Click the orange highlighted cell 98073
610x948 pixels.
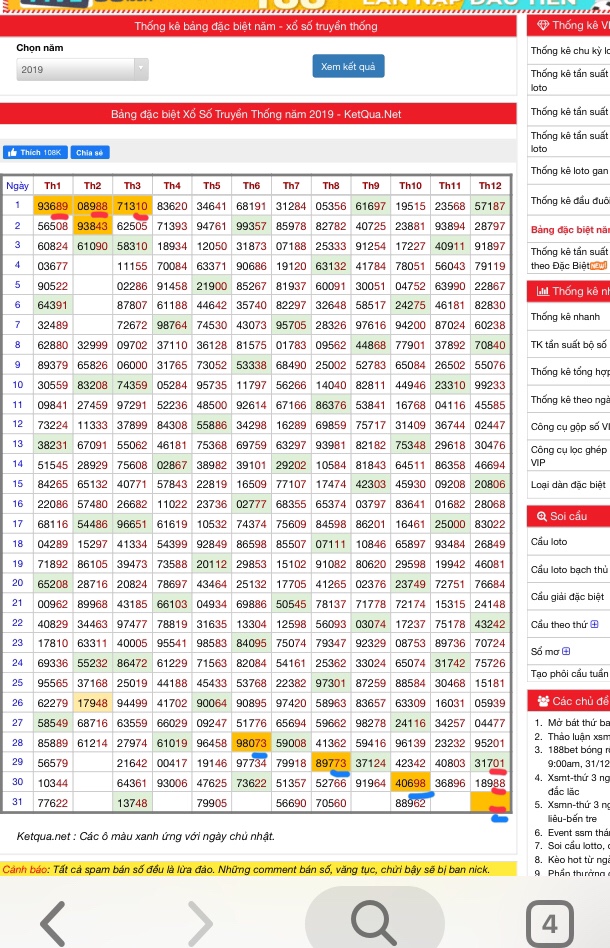click(x=250, y=743)
